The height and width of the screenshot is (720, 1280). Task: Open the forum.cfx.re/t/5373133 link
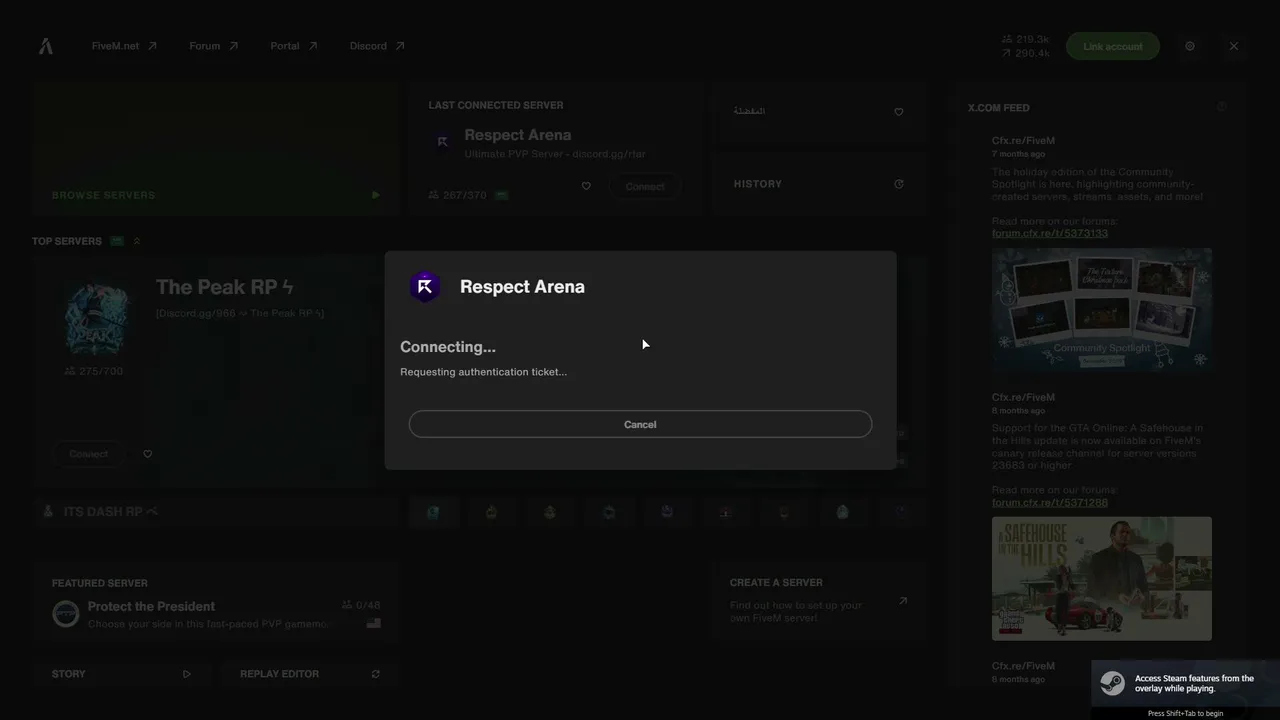[1050, 234]
